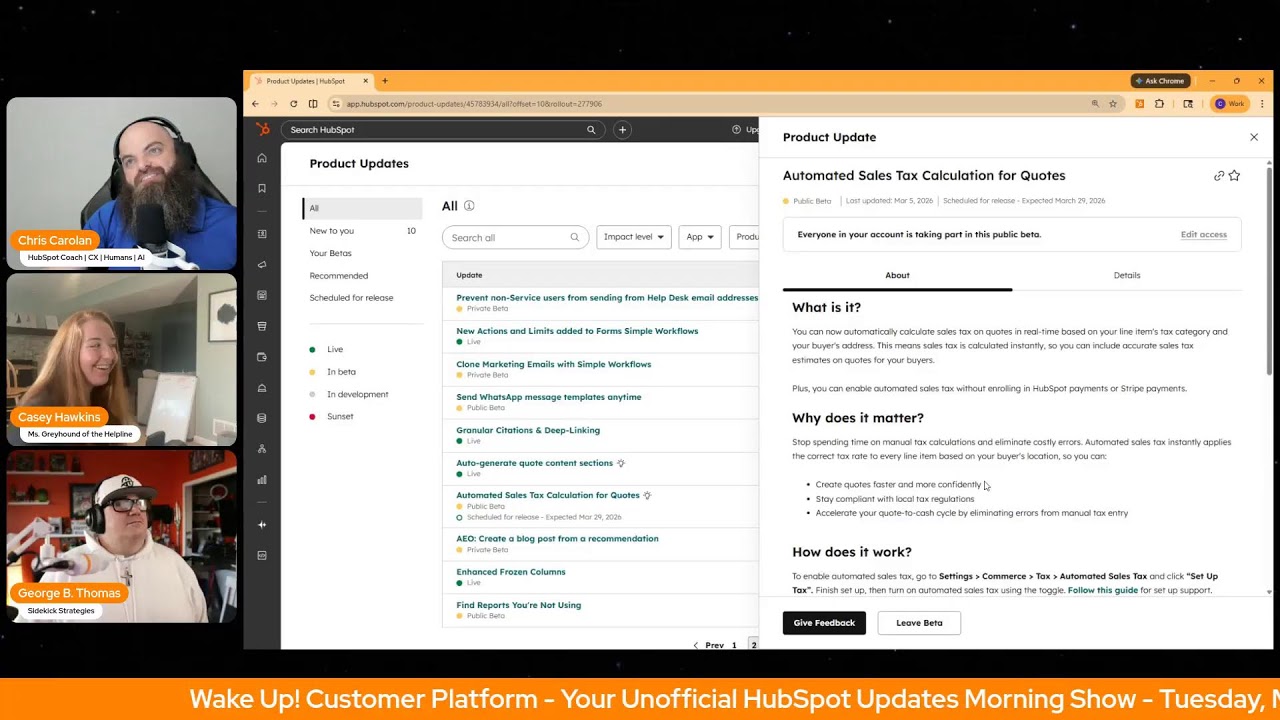Open the Bookmarks icon in HubSpot sidebar

pyautogui.click(x=262, y=188)
